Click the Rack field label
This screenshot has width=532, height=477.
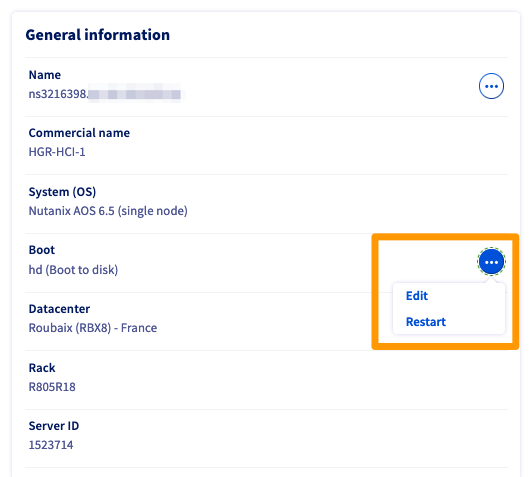click(42, 368)
